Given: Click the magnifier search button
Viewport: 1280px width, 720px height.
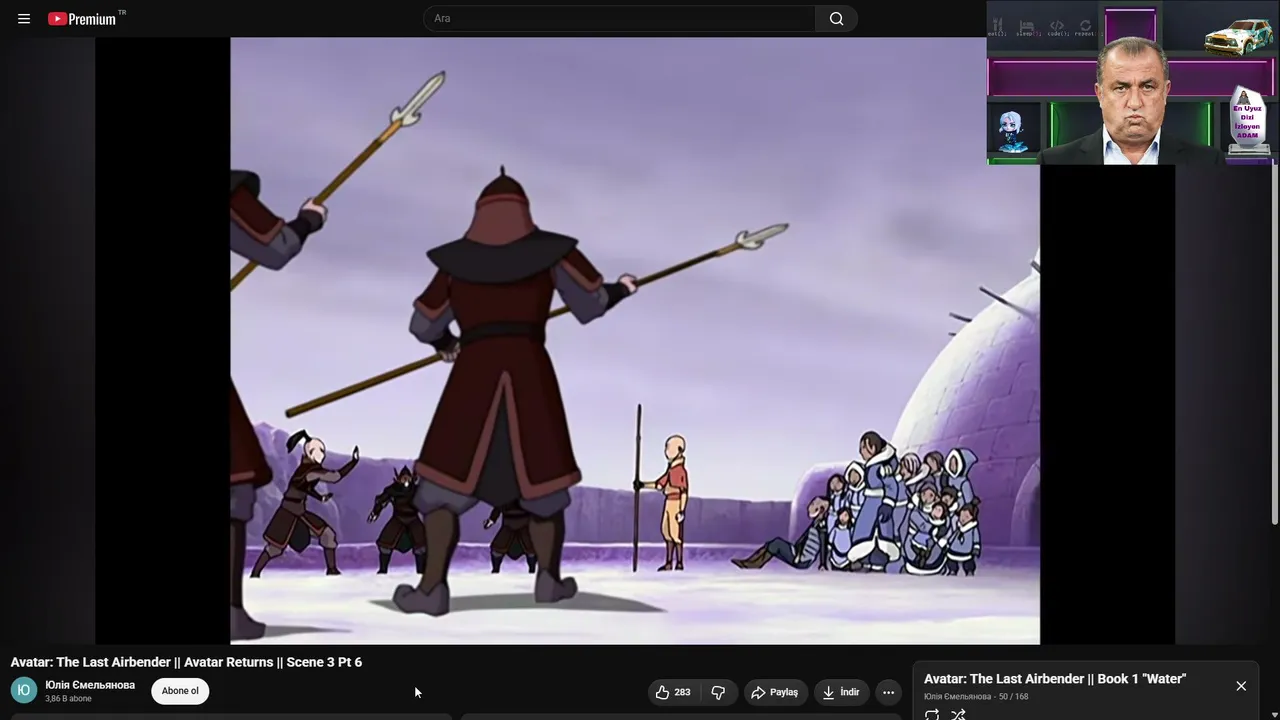Looking at the screenshot, I should (x=836, y=19).
